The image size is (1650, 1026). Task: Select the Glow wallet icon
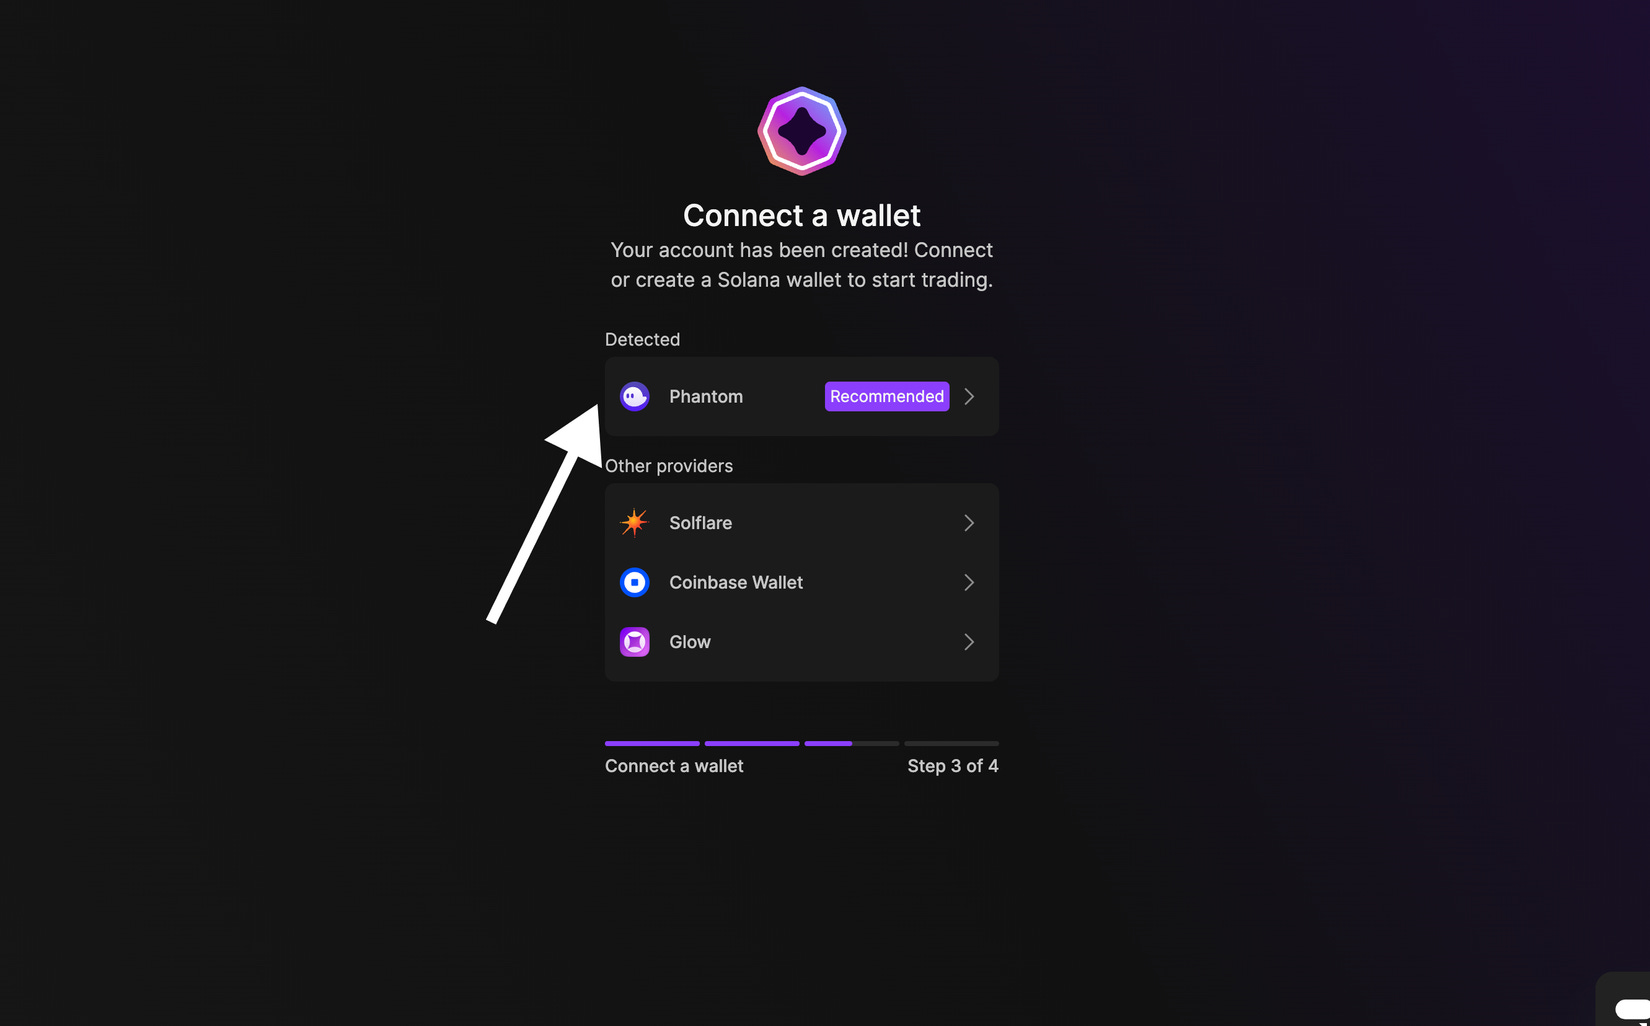click(x=635, y=642)
